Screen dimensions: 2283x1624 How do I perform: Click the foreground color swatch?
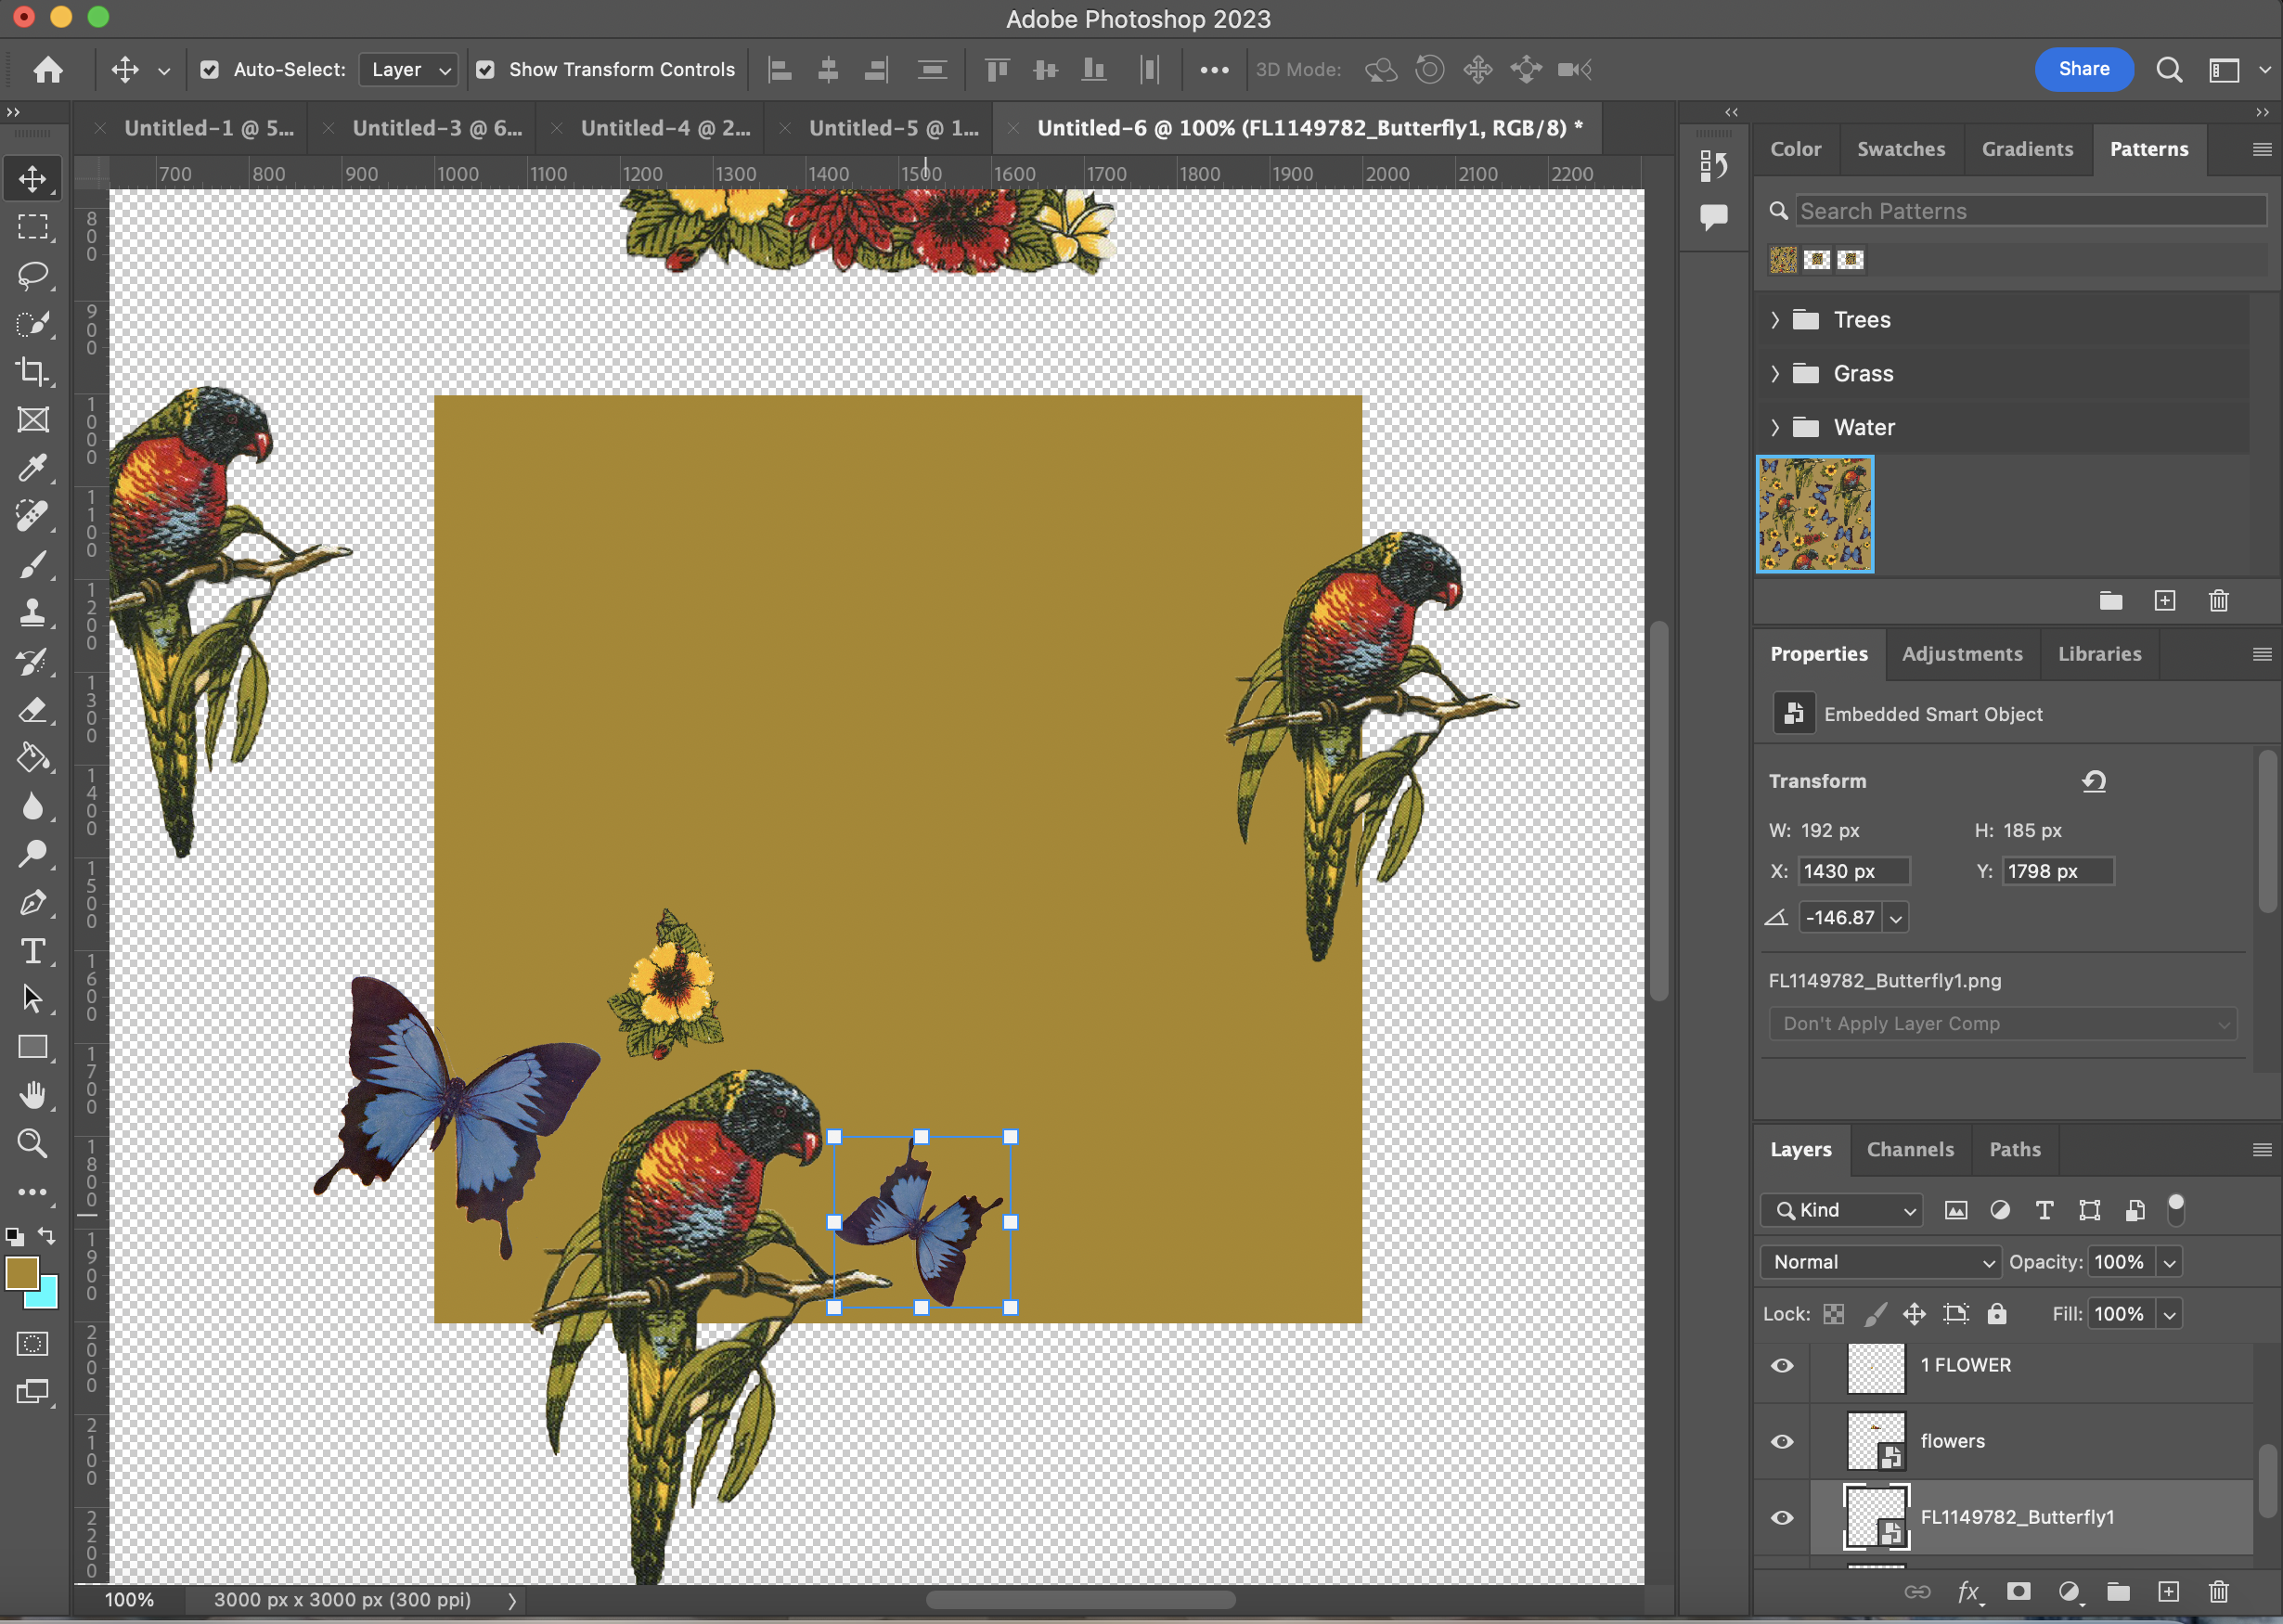point(22,1273)
